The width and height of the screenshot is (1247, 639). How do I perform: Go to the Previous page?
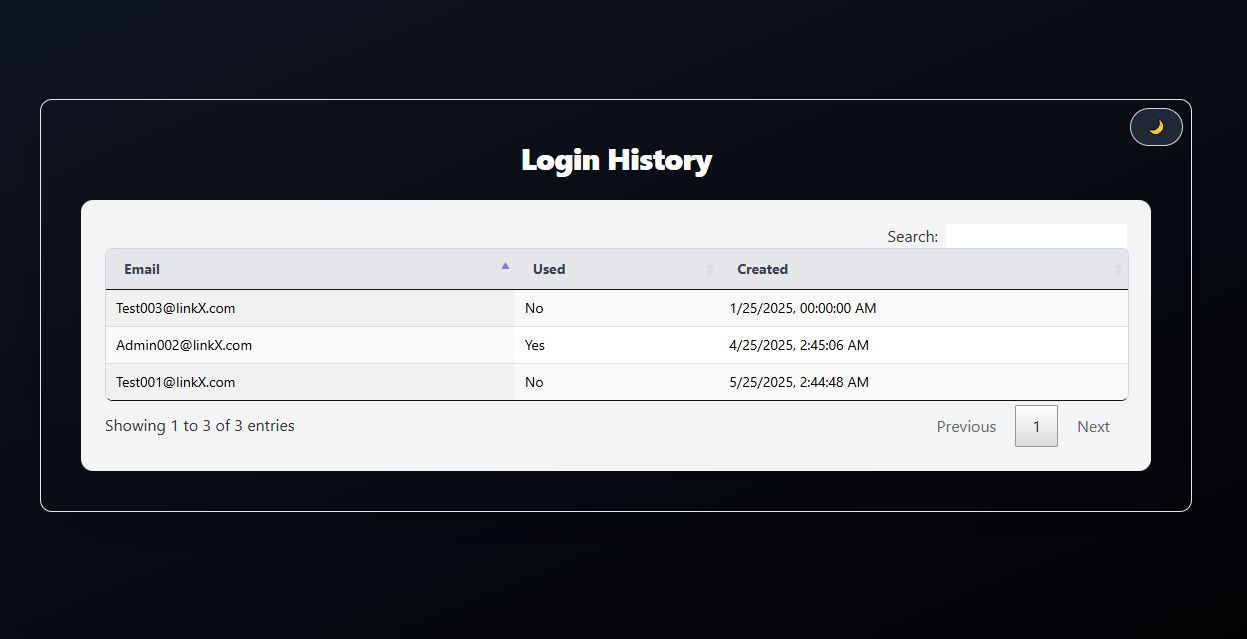click(x=966, y=426)
